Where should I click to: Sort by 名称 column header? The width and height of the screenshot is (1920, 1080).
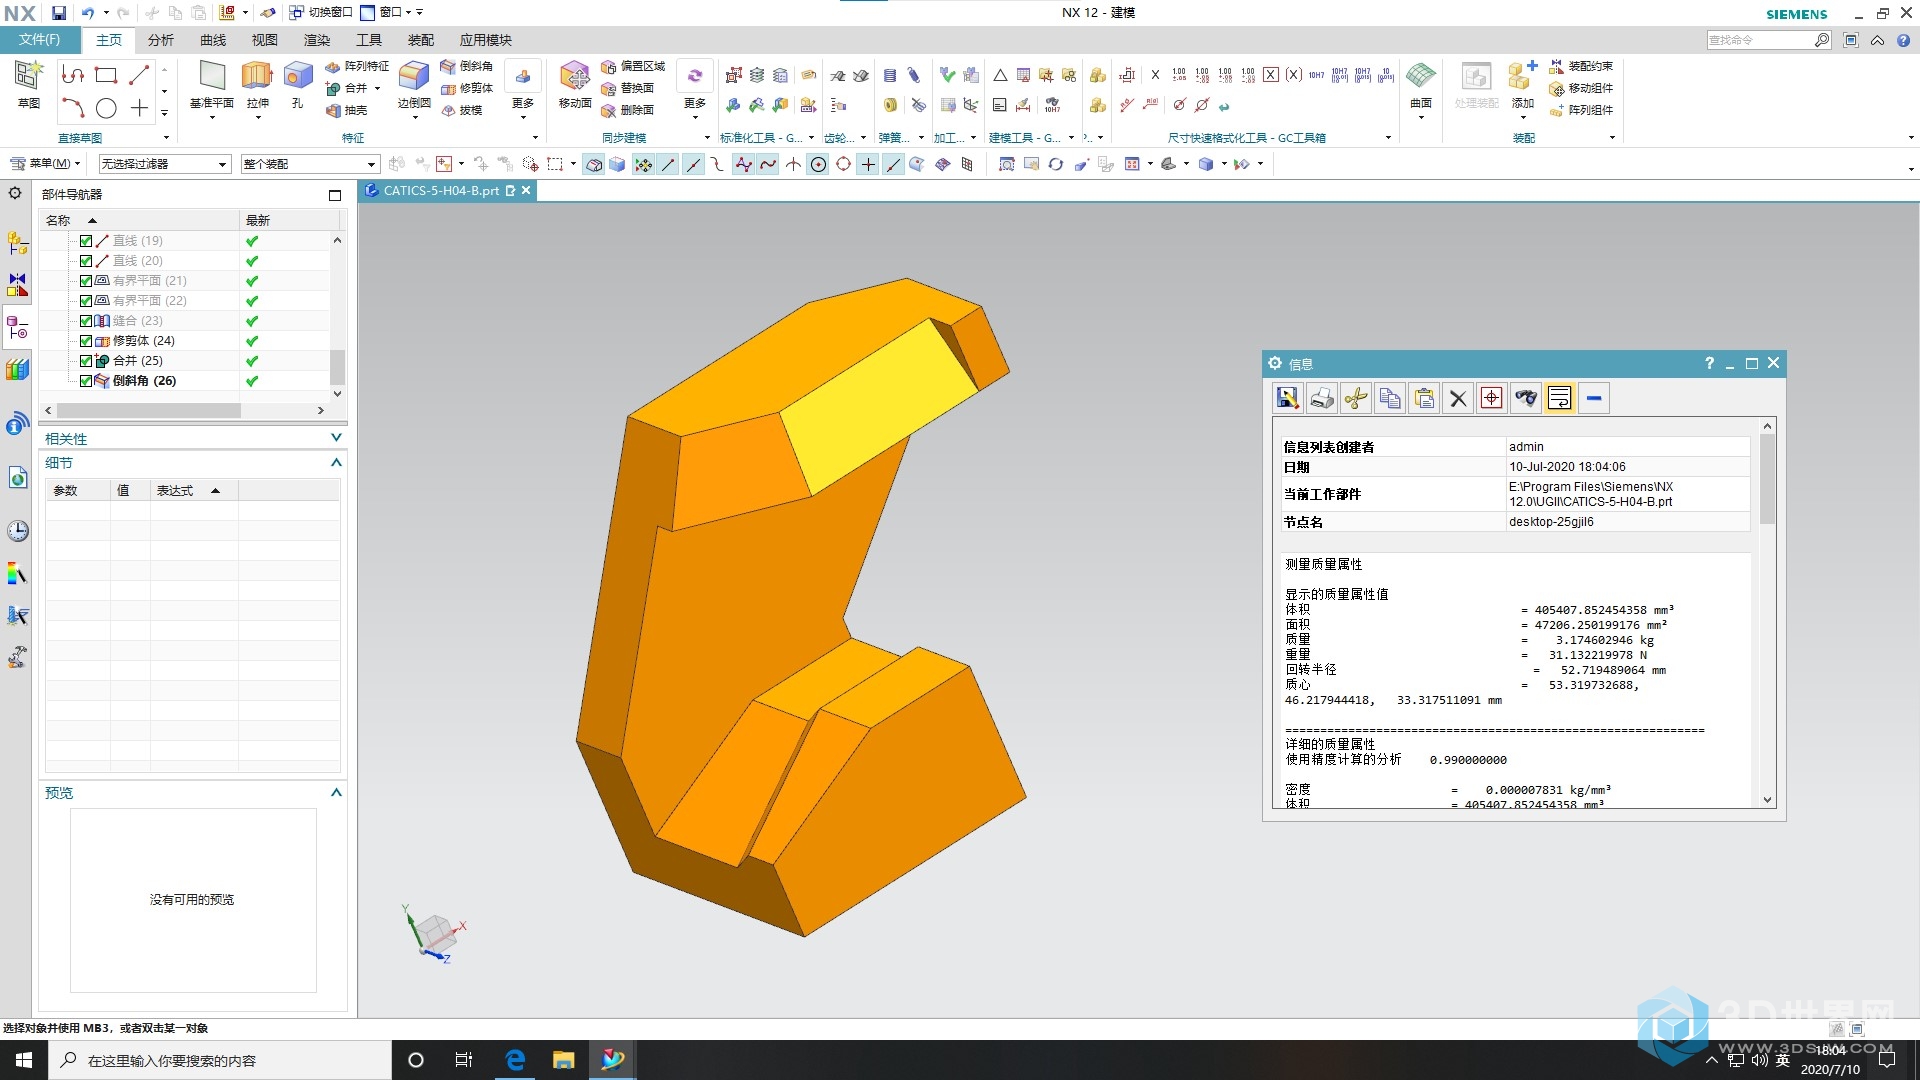[x=140, y=220]
